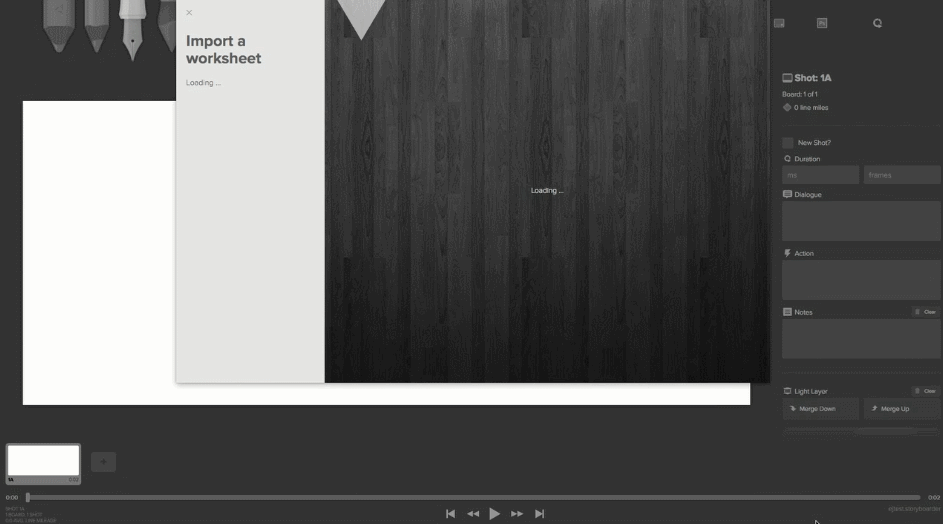Adjust the layer opacity slider

pos(860,431)
